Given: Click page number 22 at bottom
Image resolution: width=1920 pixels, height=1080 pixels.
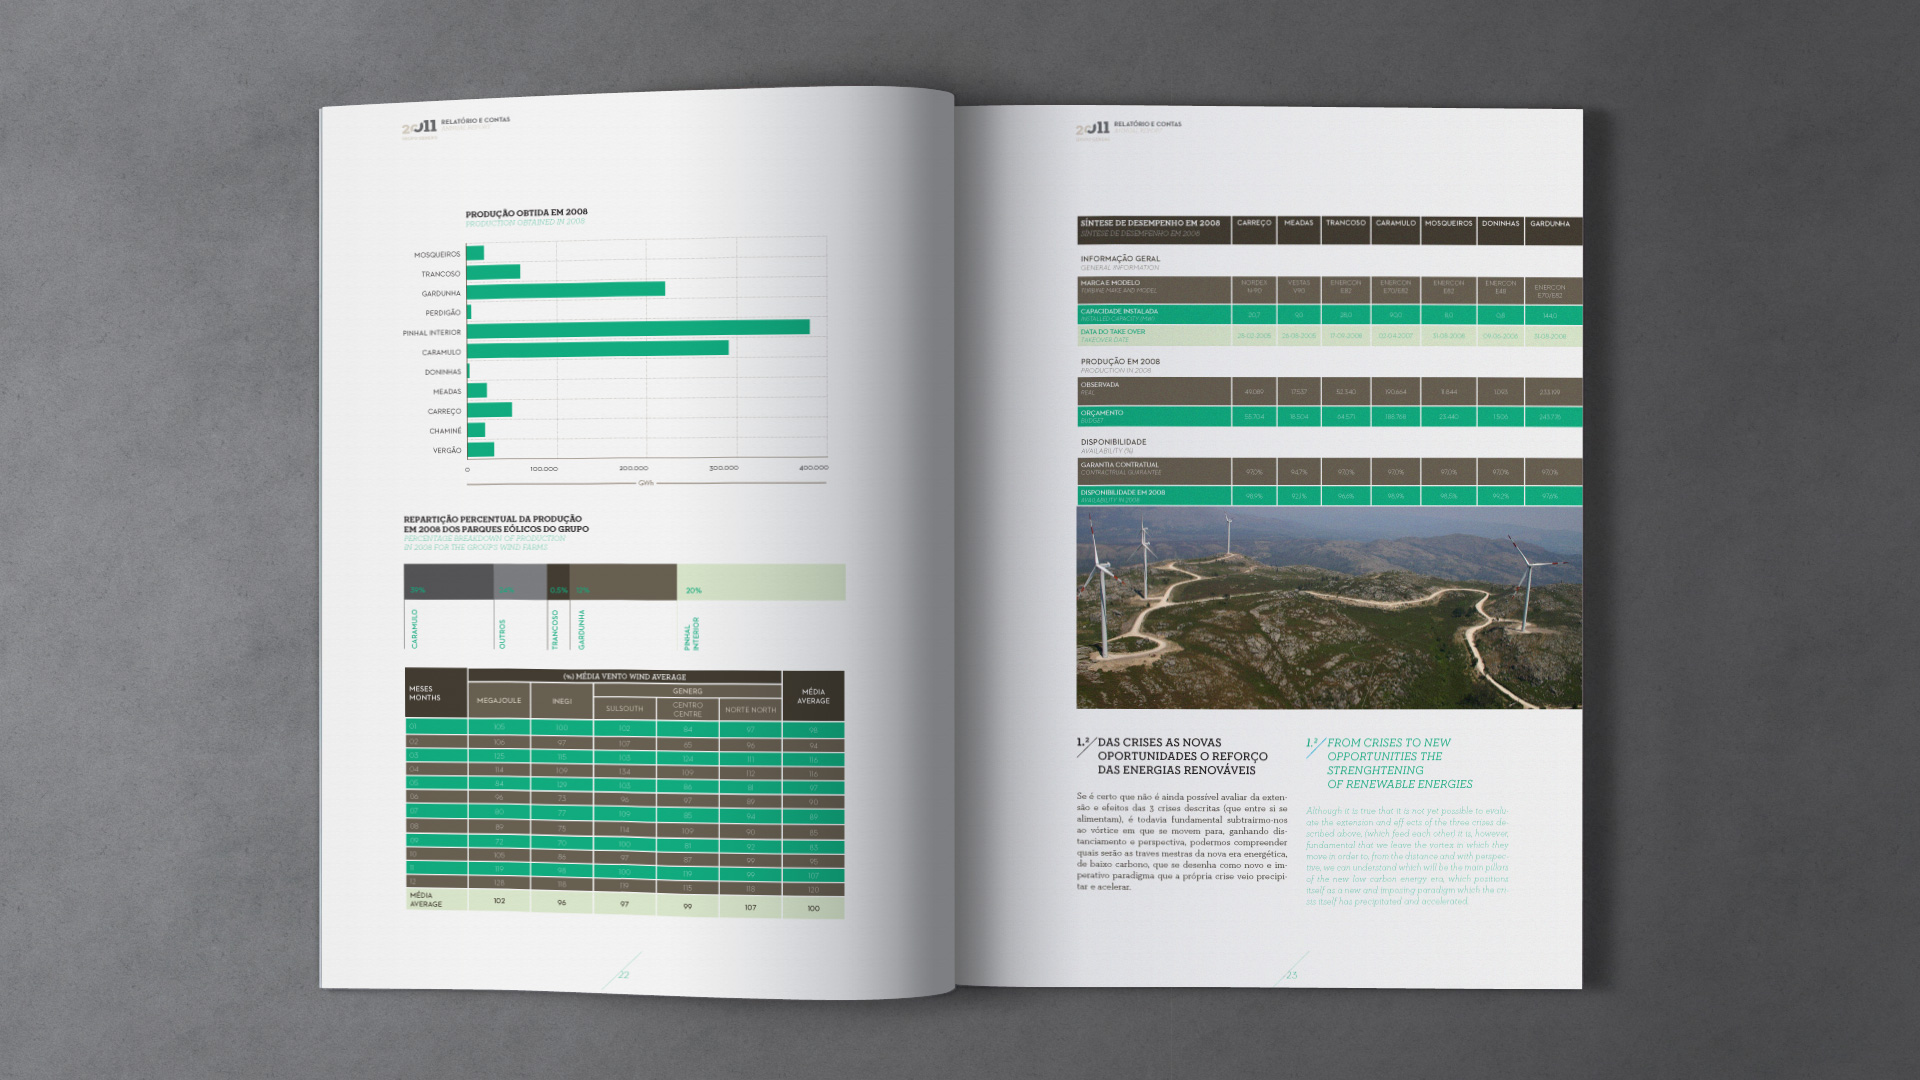Looking at the screenshot, I should click(623, 975).
